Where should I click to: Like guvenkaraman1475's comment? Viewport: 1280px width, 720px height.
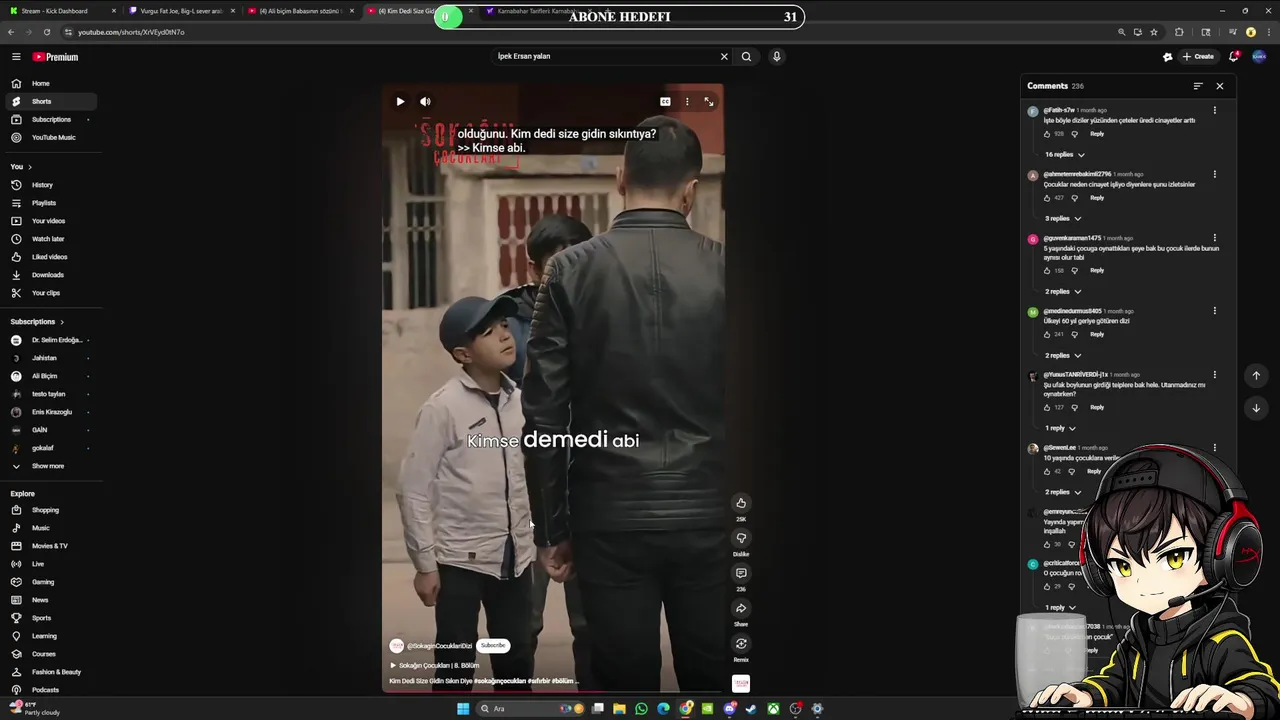1047,271
